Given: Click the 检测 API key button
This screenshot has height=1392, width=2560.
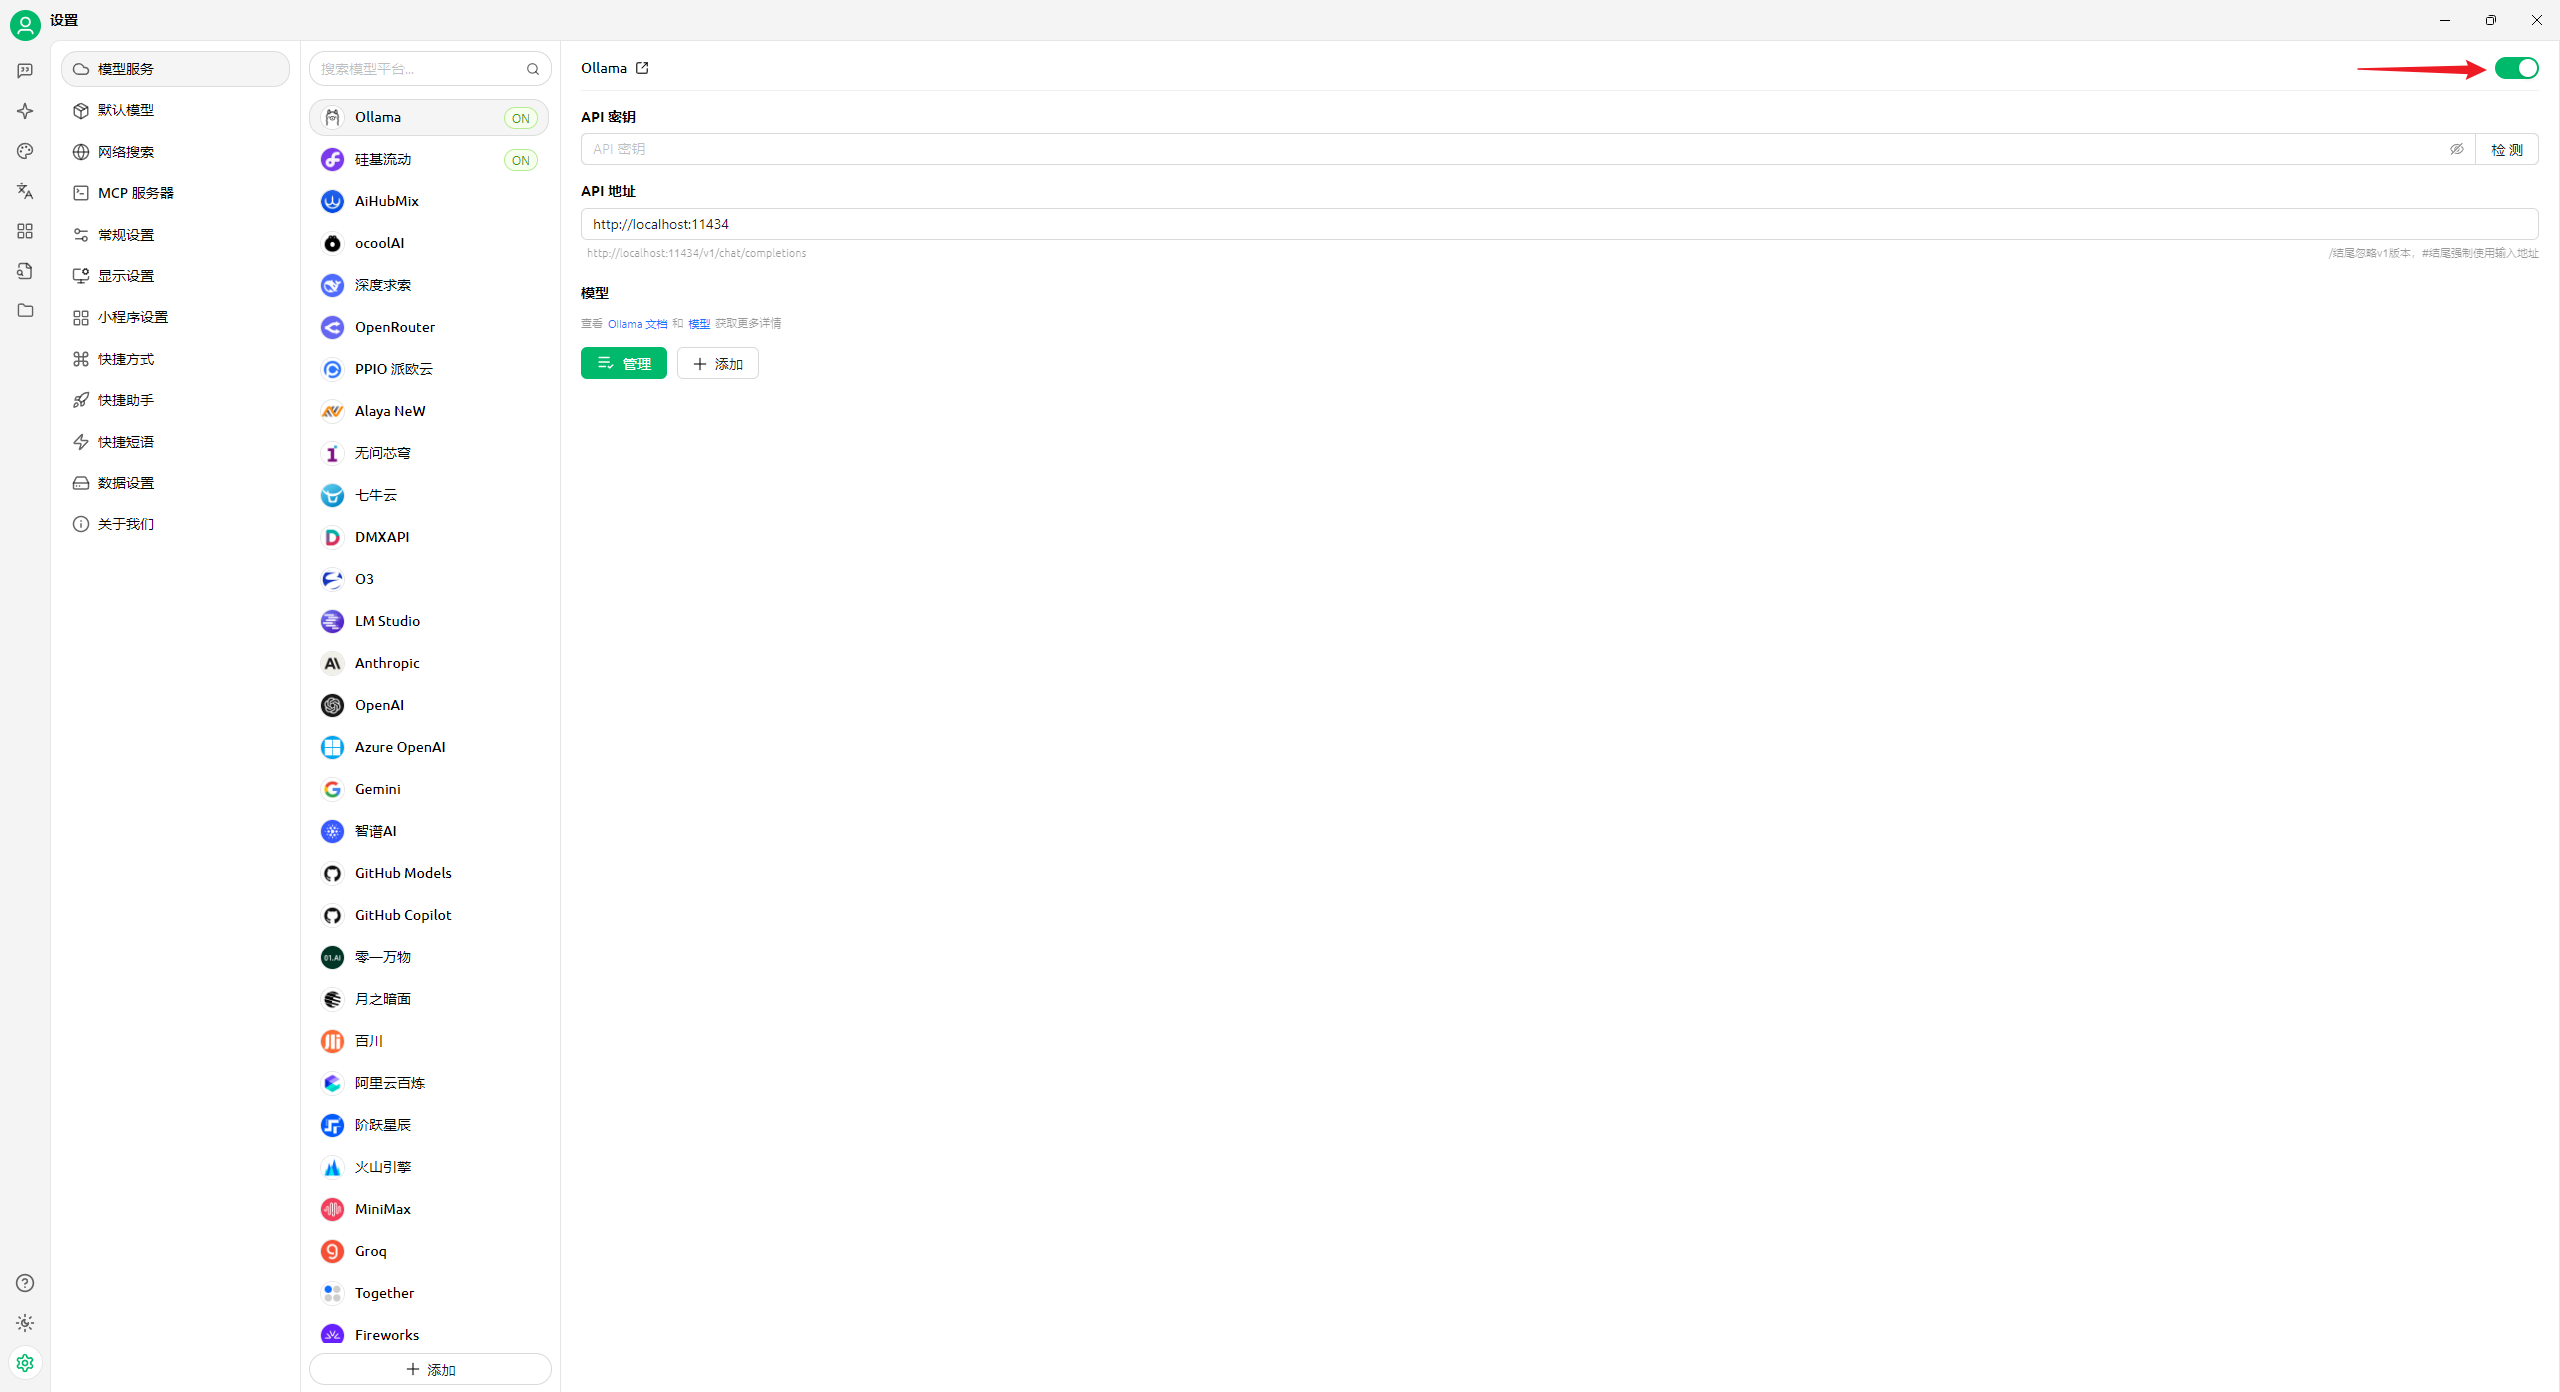Looking at the screenshot, I should coord(2506,149).
